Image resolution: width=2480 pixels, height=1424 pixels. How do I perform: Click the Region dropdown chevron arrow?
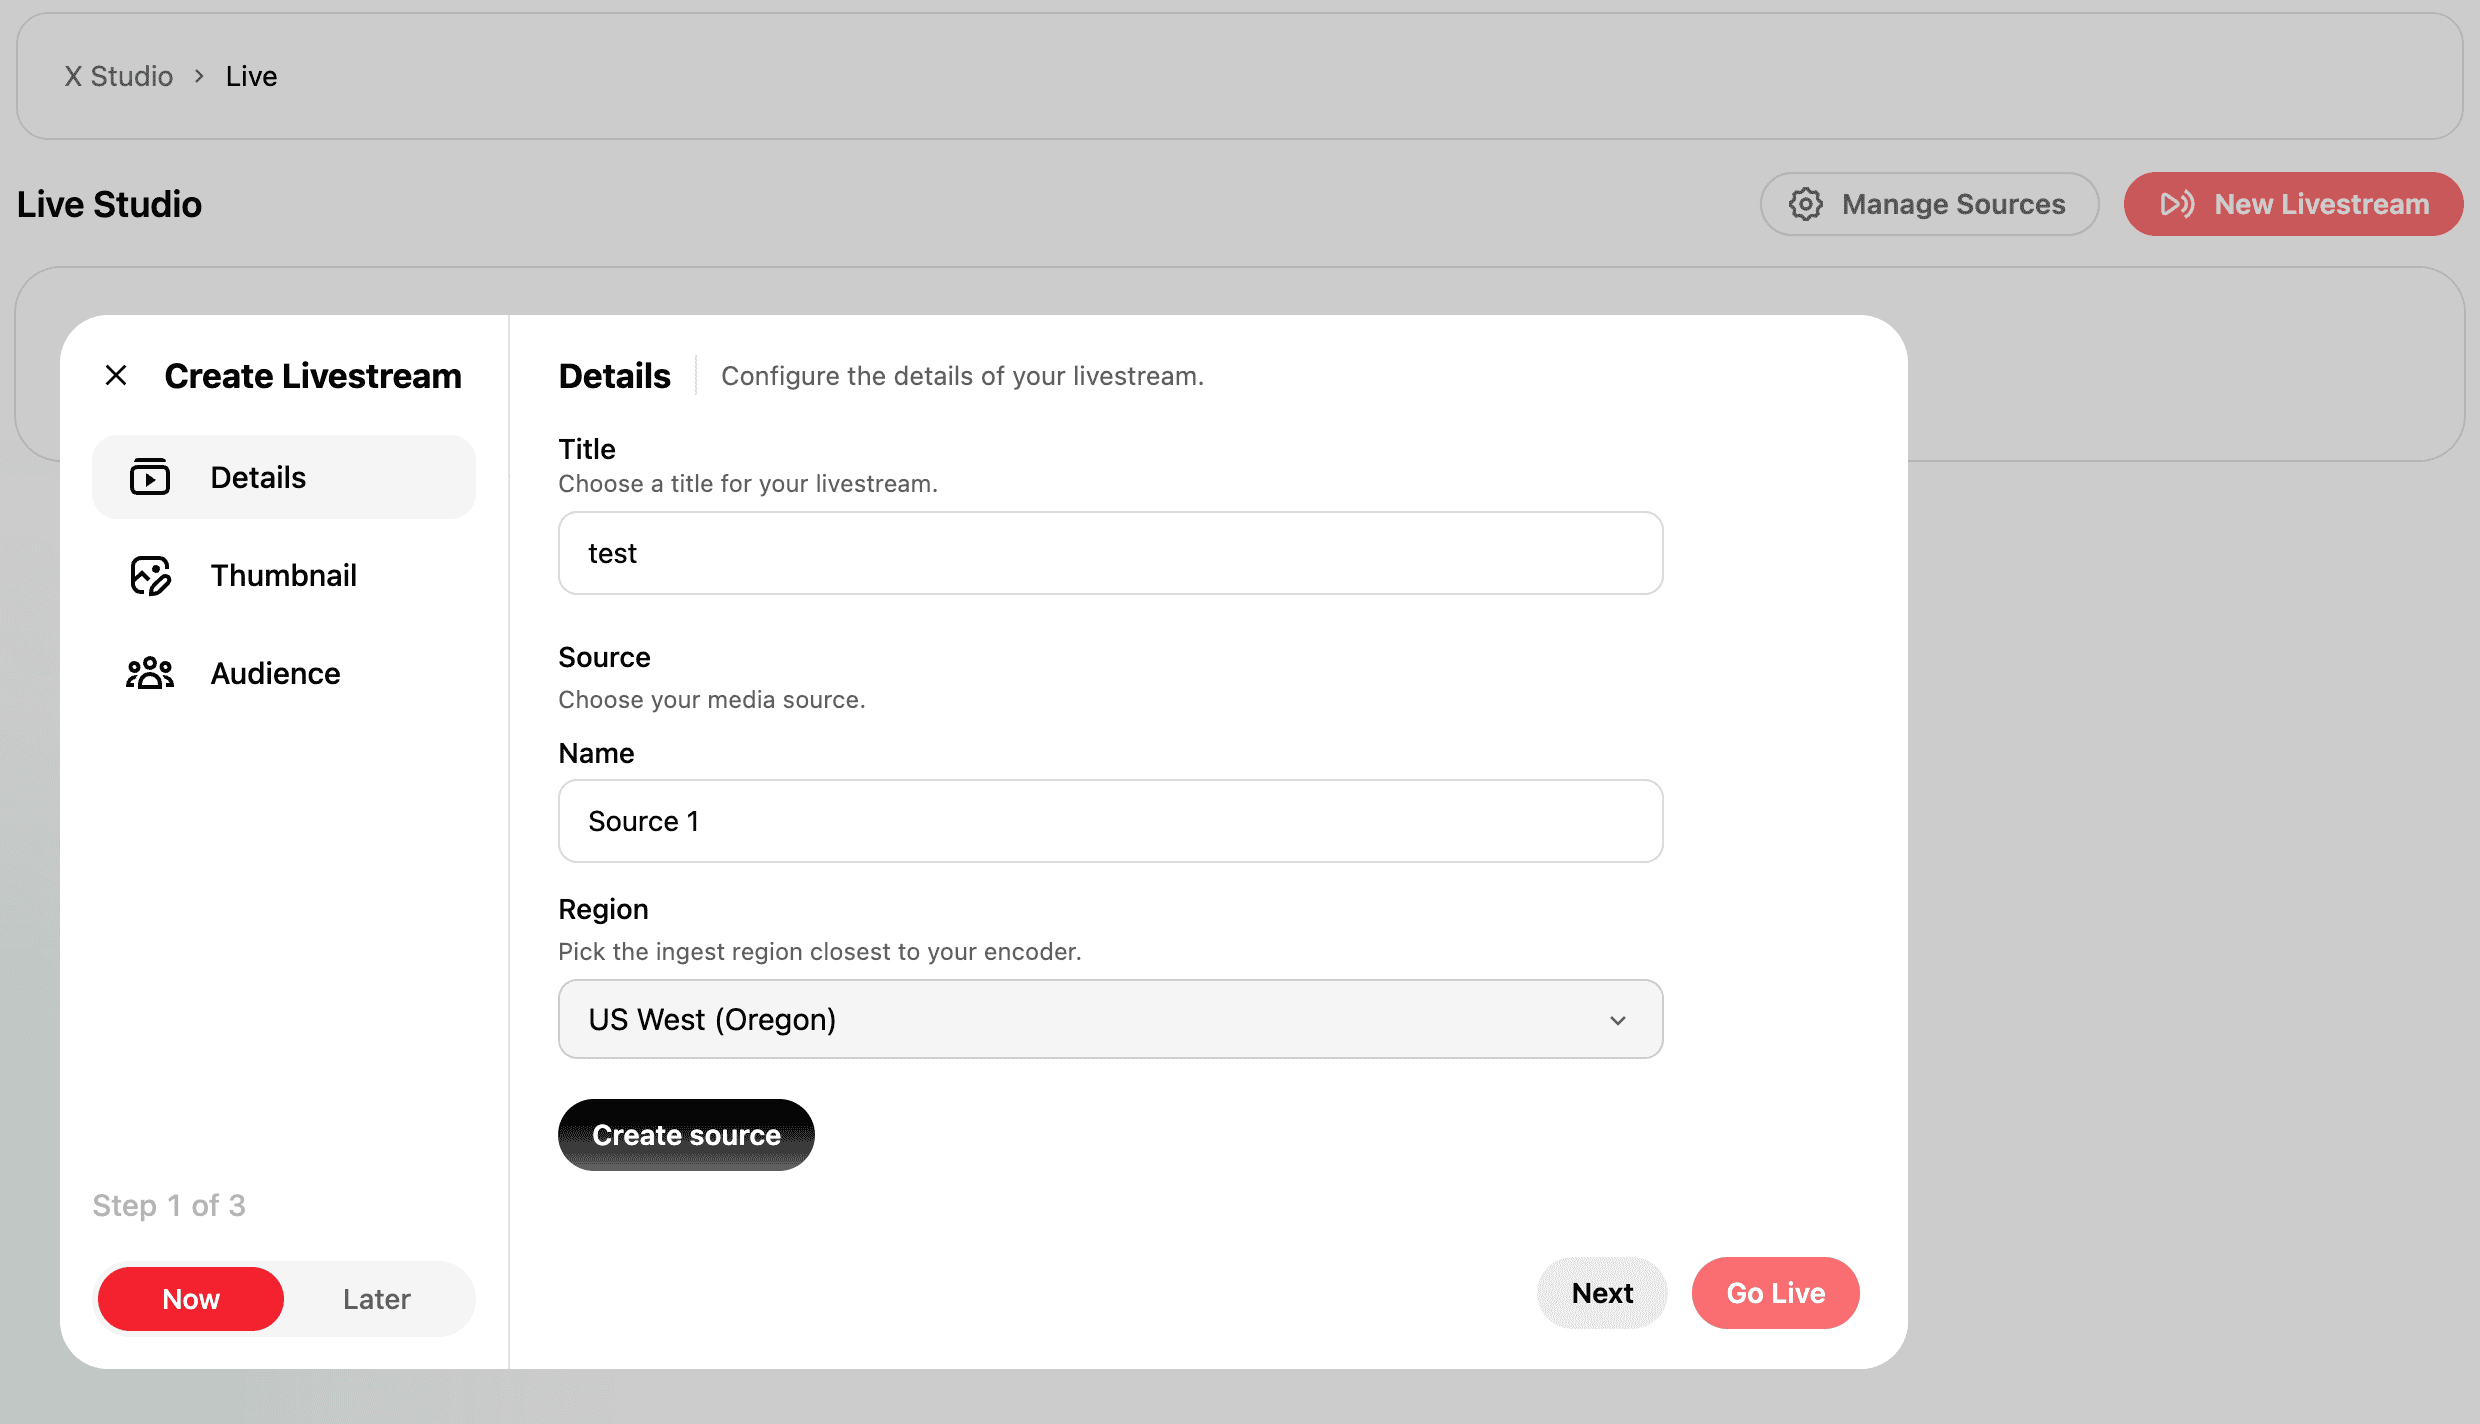[x=1618, y=1020]
